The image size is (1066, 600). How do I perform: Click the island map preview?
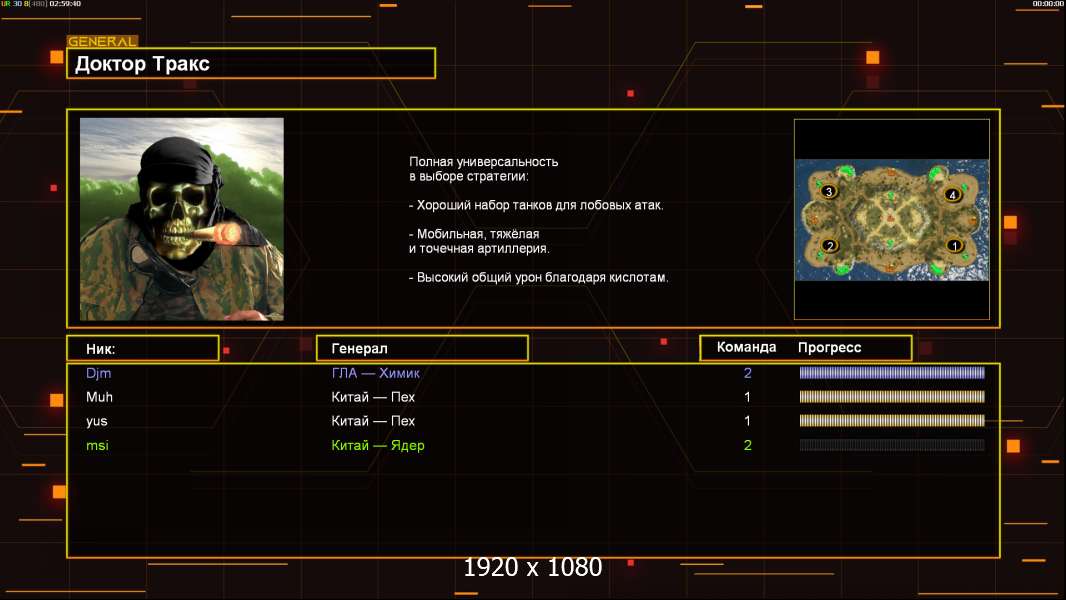pos(892,219)
